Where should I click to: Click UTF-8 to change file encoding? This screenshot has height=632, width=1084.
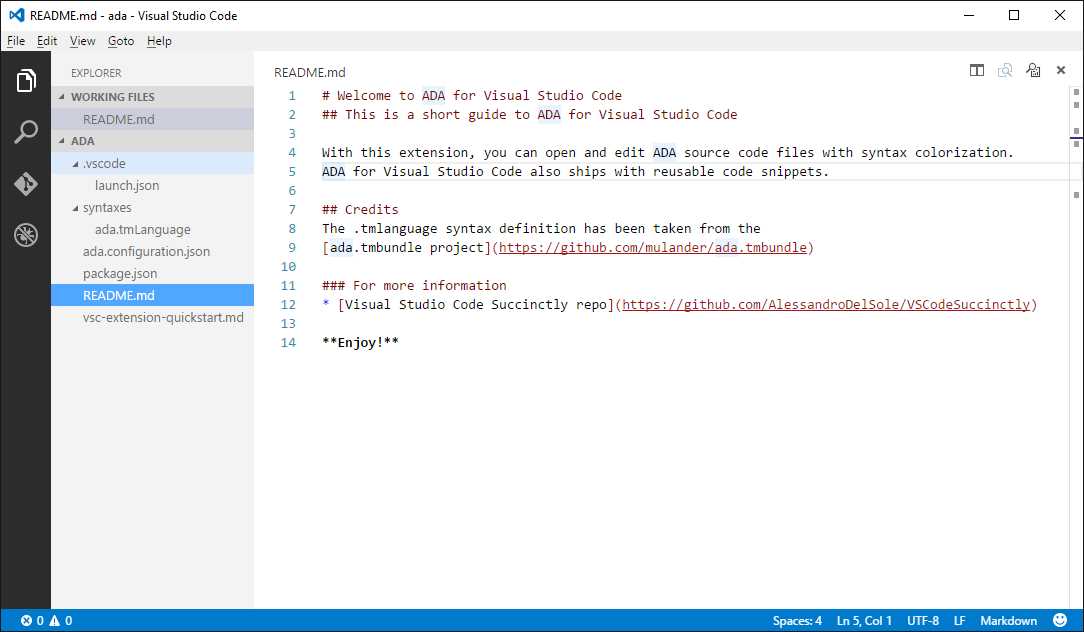923,620
